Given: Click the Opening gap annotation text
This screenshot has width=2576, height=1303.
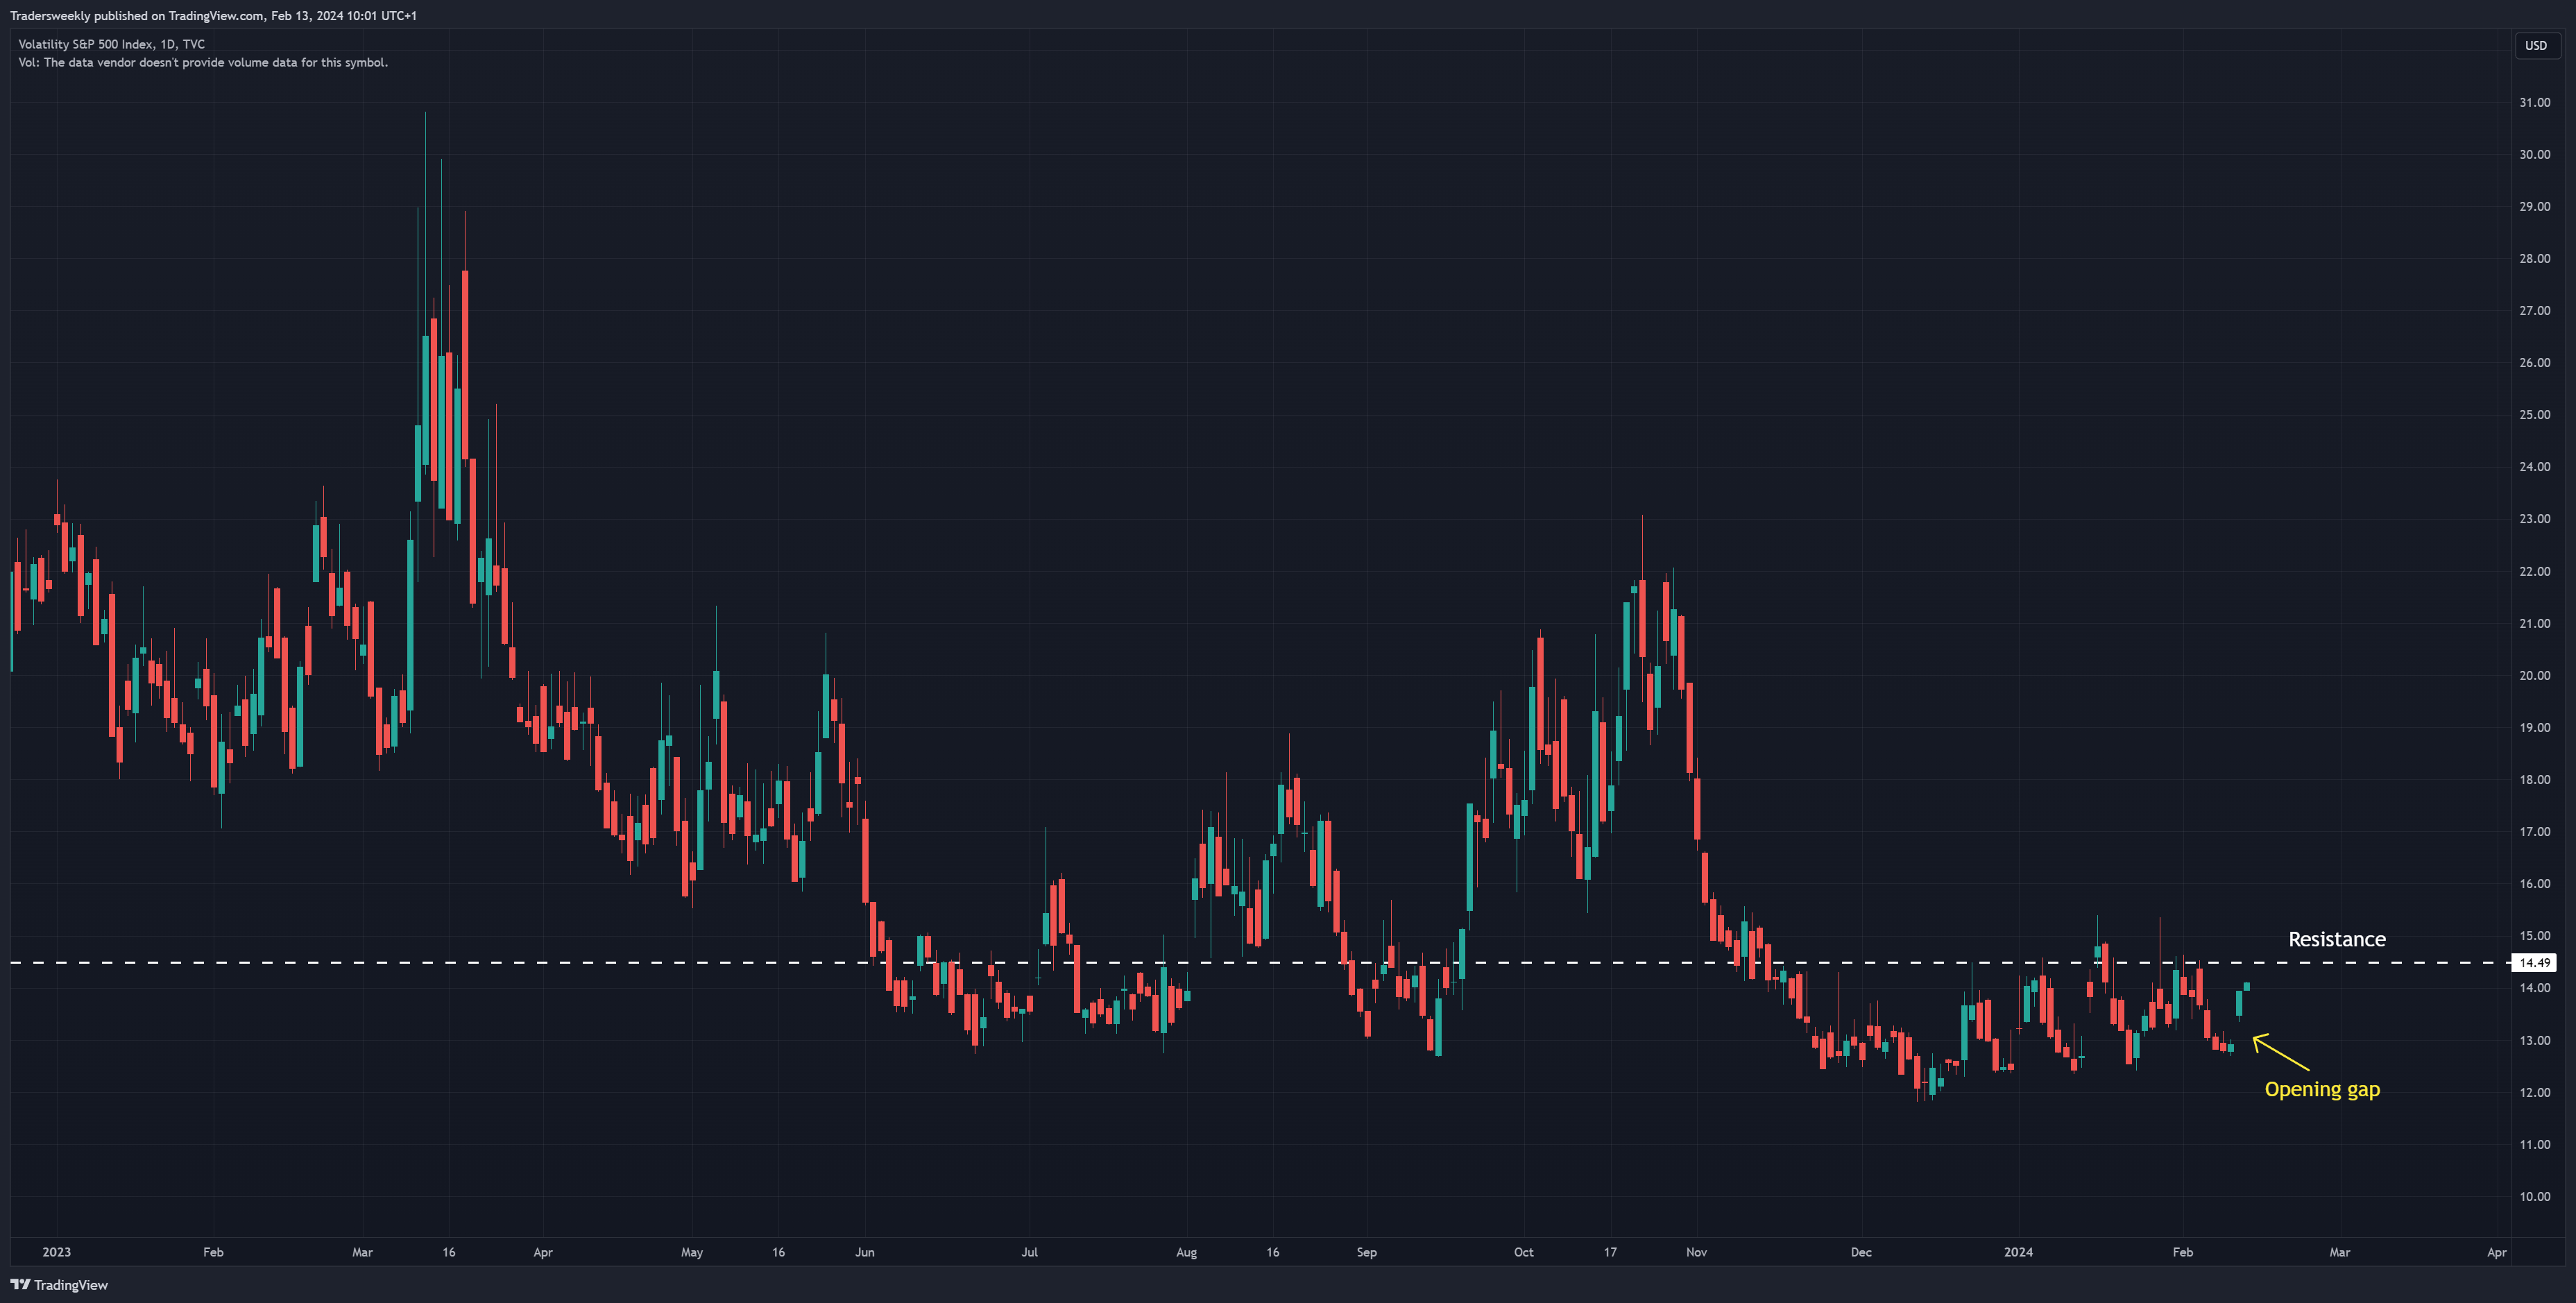Looking at the screenshot, I should click(x=2322, y=1089).
